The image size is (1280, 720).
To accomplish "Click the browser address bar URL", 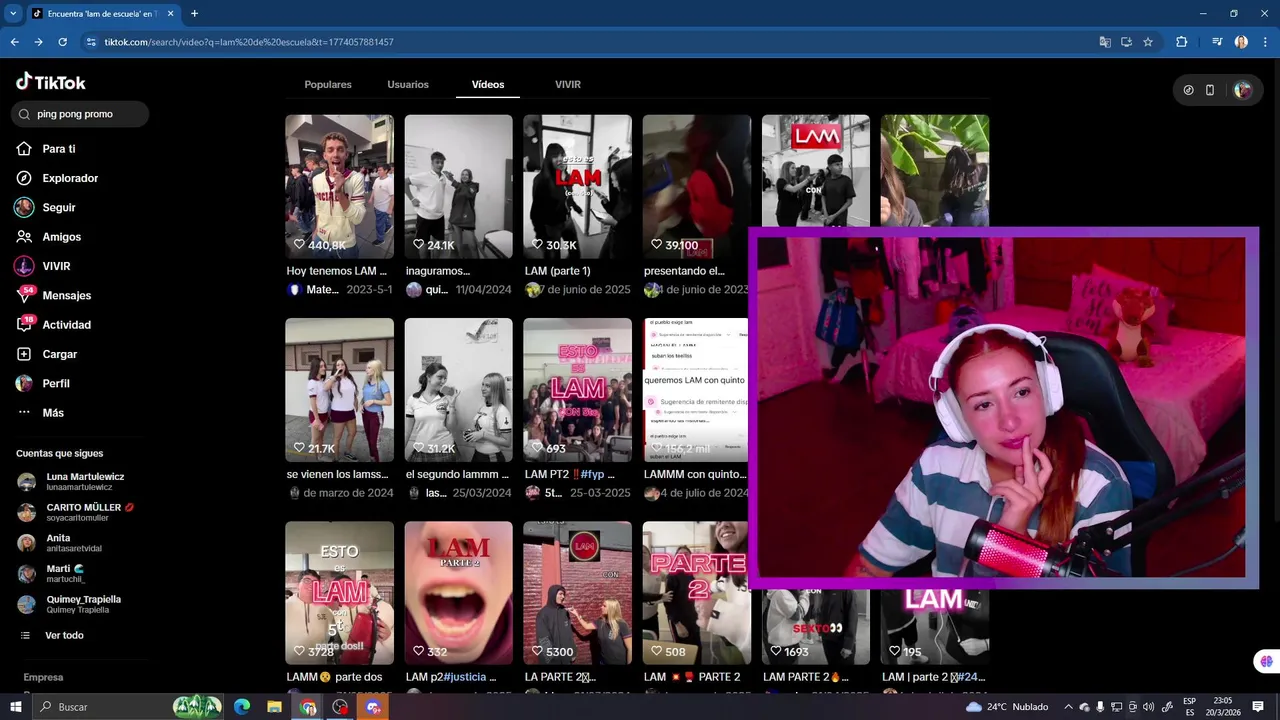I will (249, 42).
